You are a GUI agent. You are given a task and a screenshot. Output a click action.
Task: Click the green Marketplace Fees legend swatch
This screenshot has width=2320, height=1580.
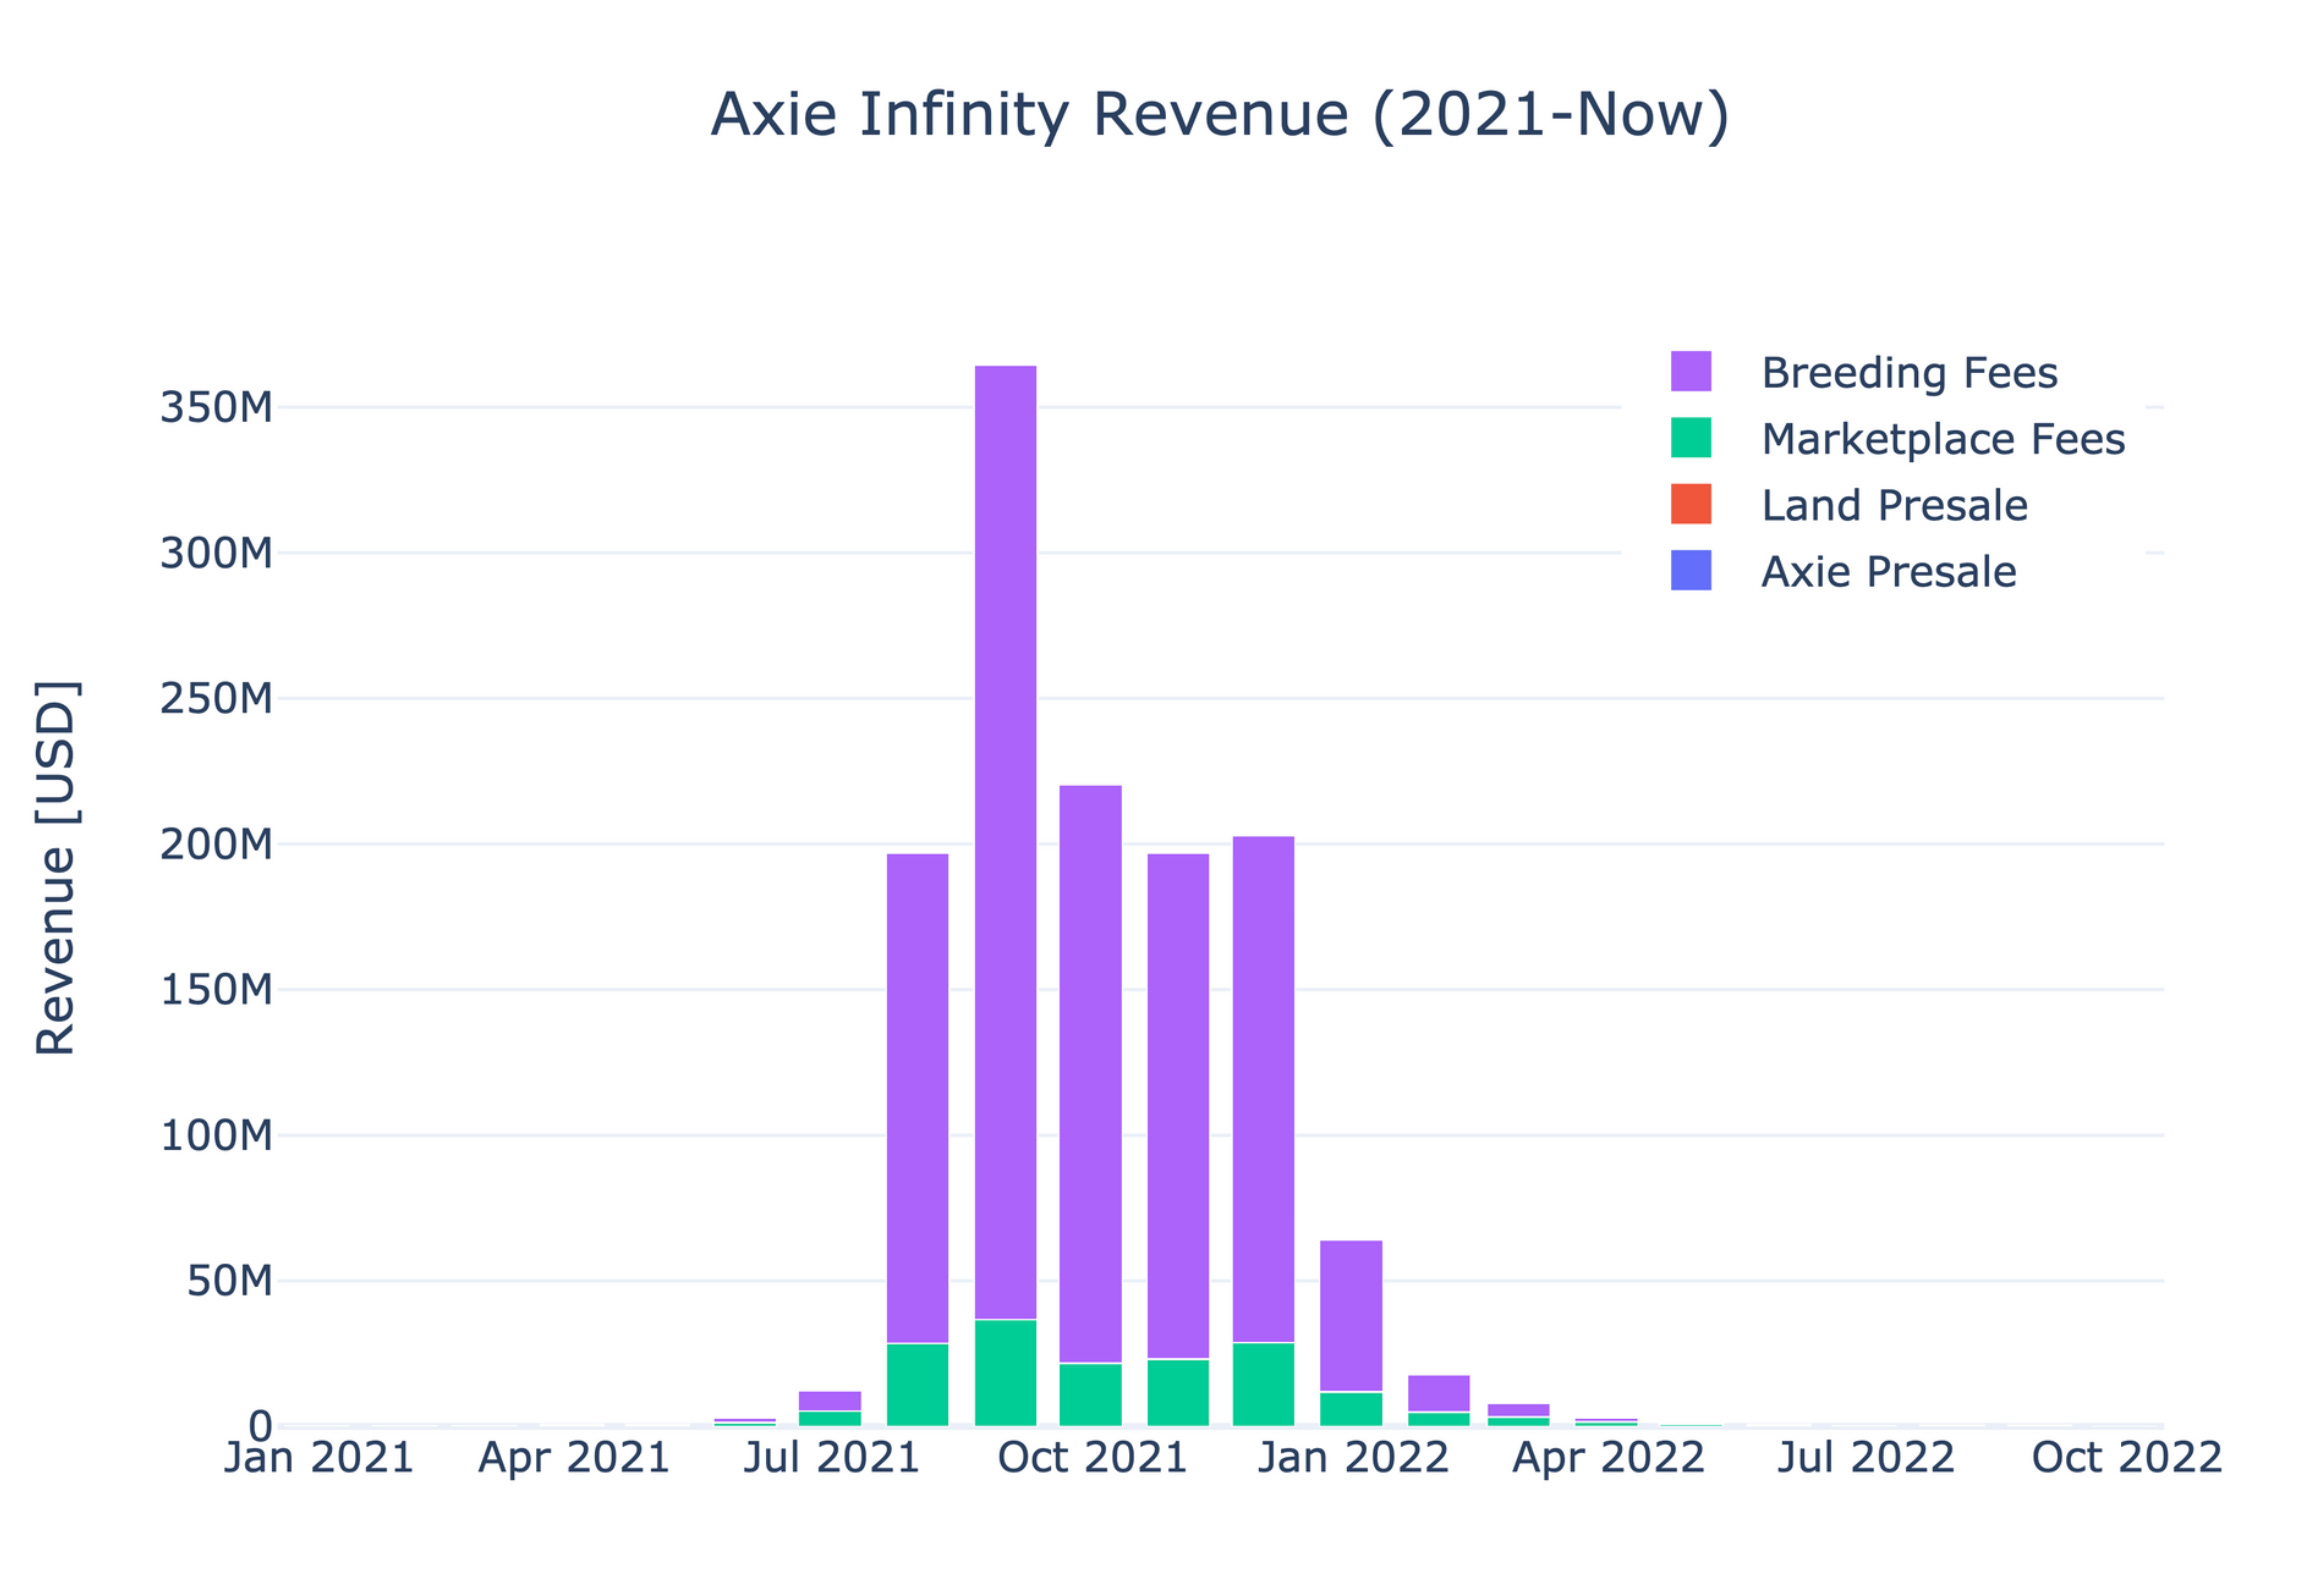click(x=1691, y=438)
